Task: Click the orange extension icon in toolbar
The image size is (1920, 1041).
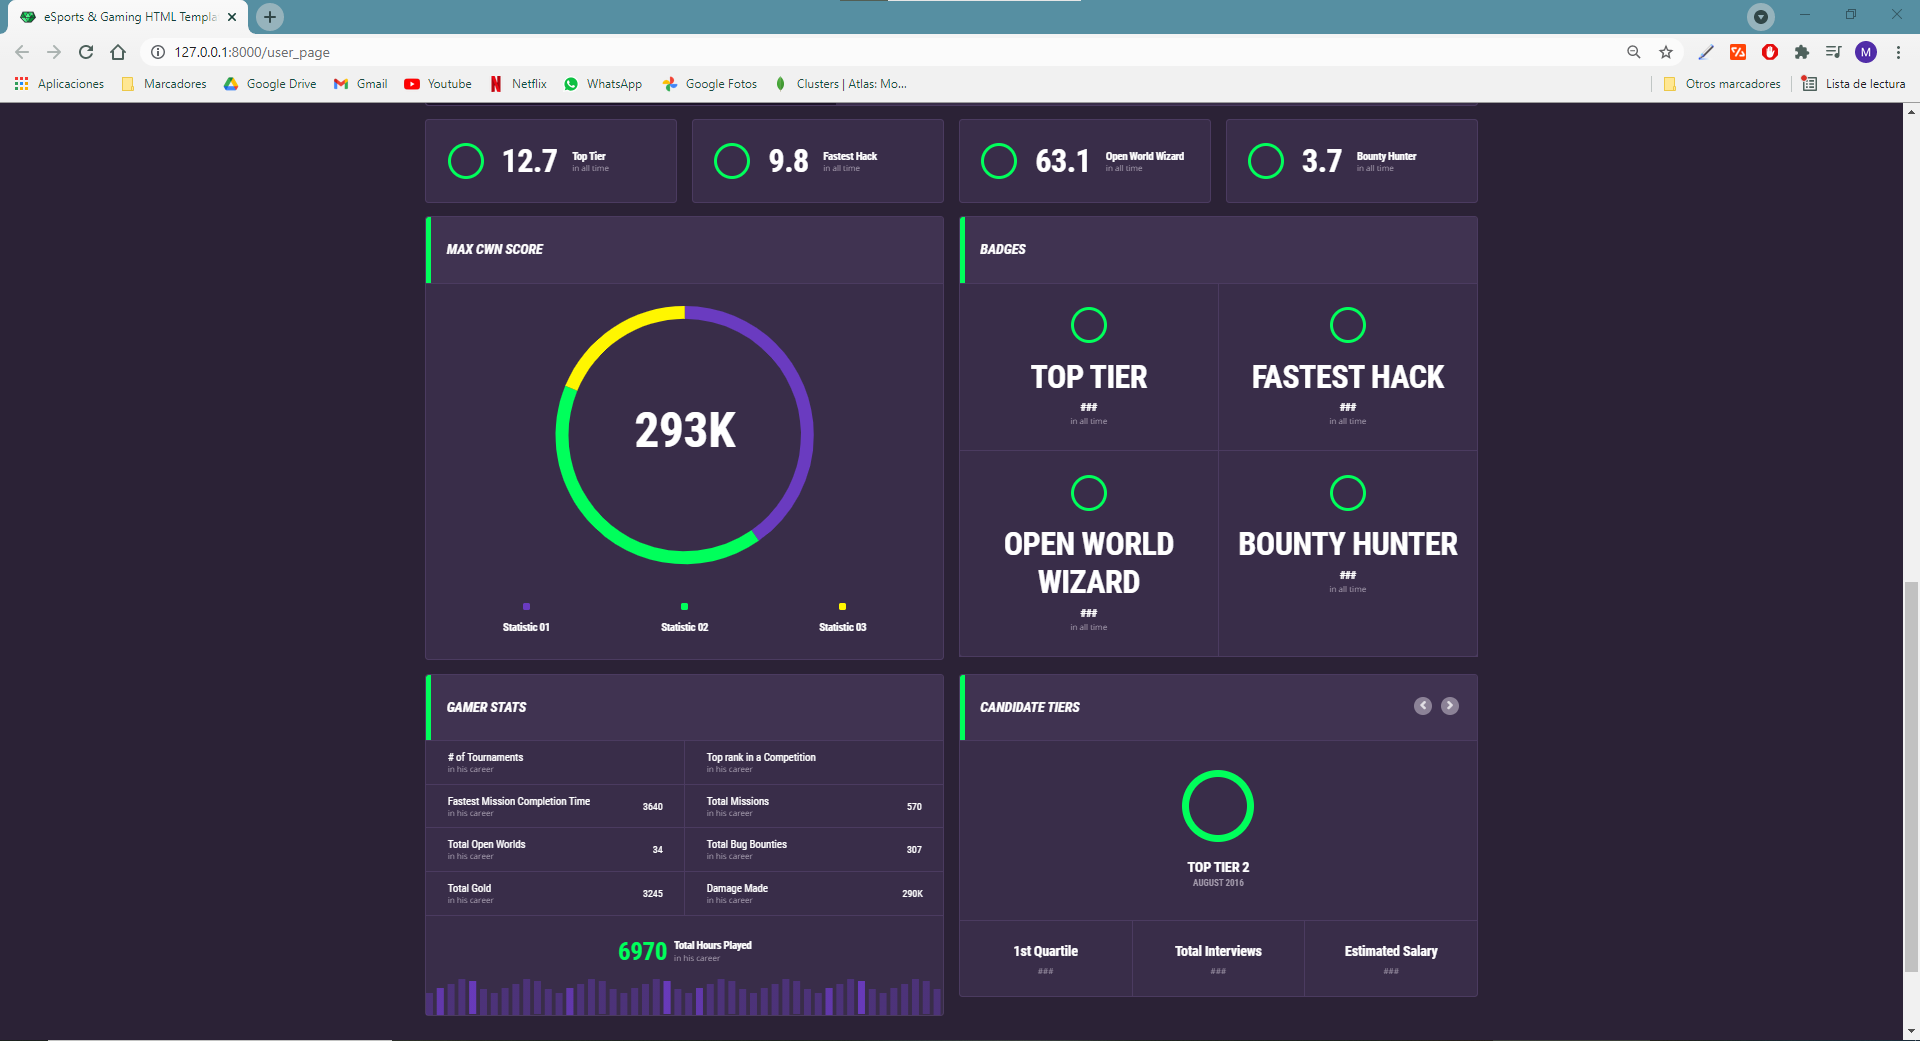Action: [x=1738, y=52]
